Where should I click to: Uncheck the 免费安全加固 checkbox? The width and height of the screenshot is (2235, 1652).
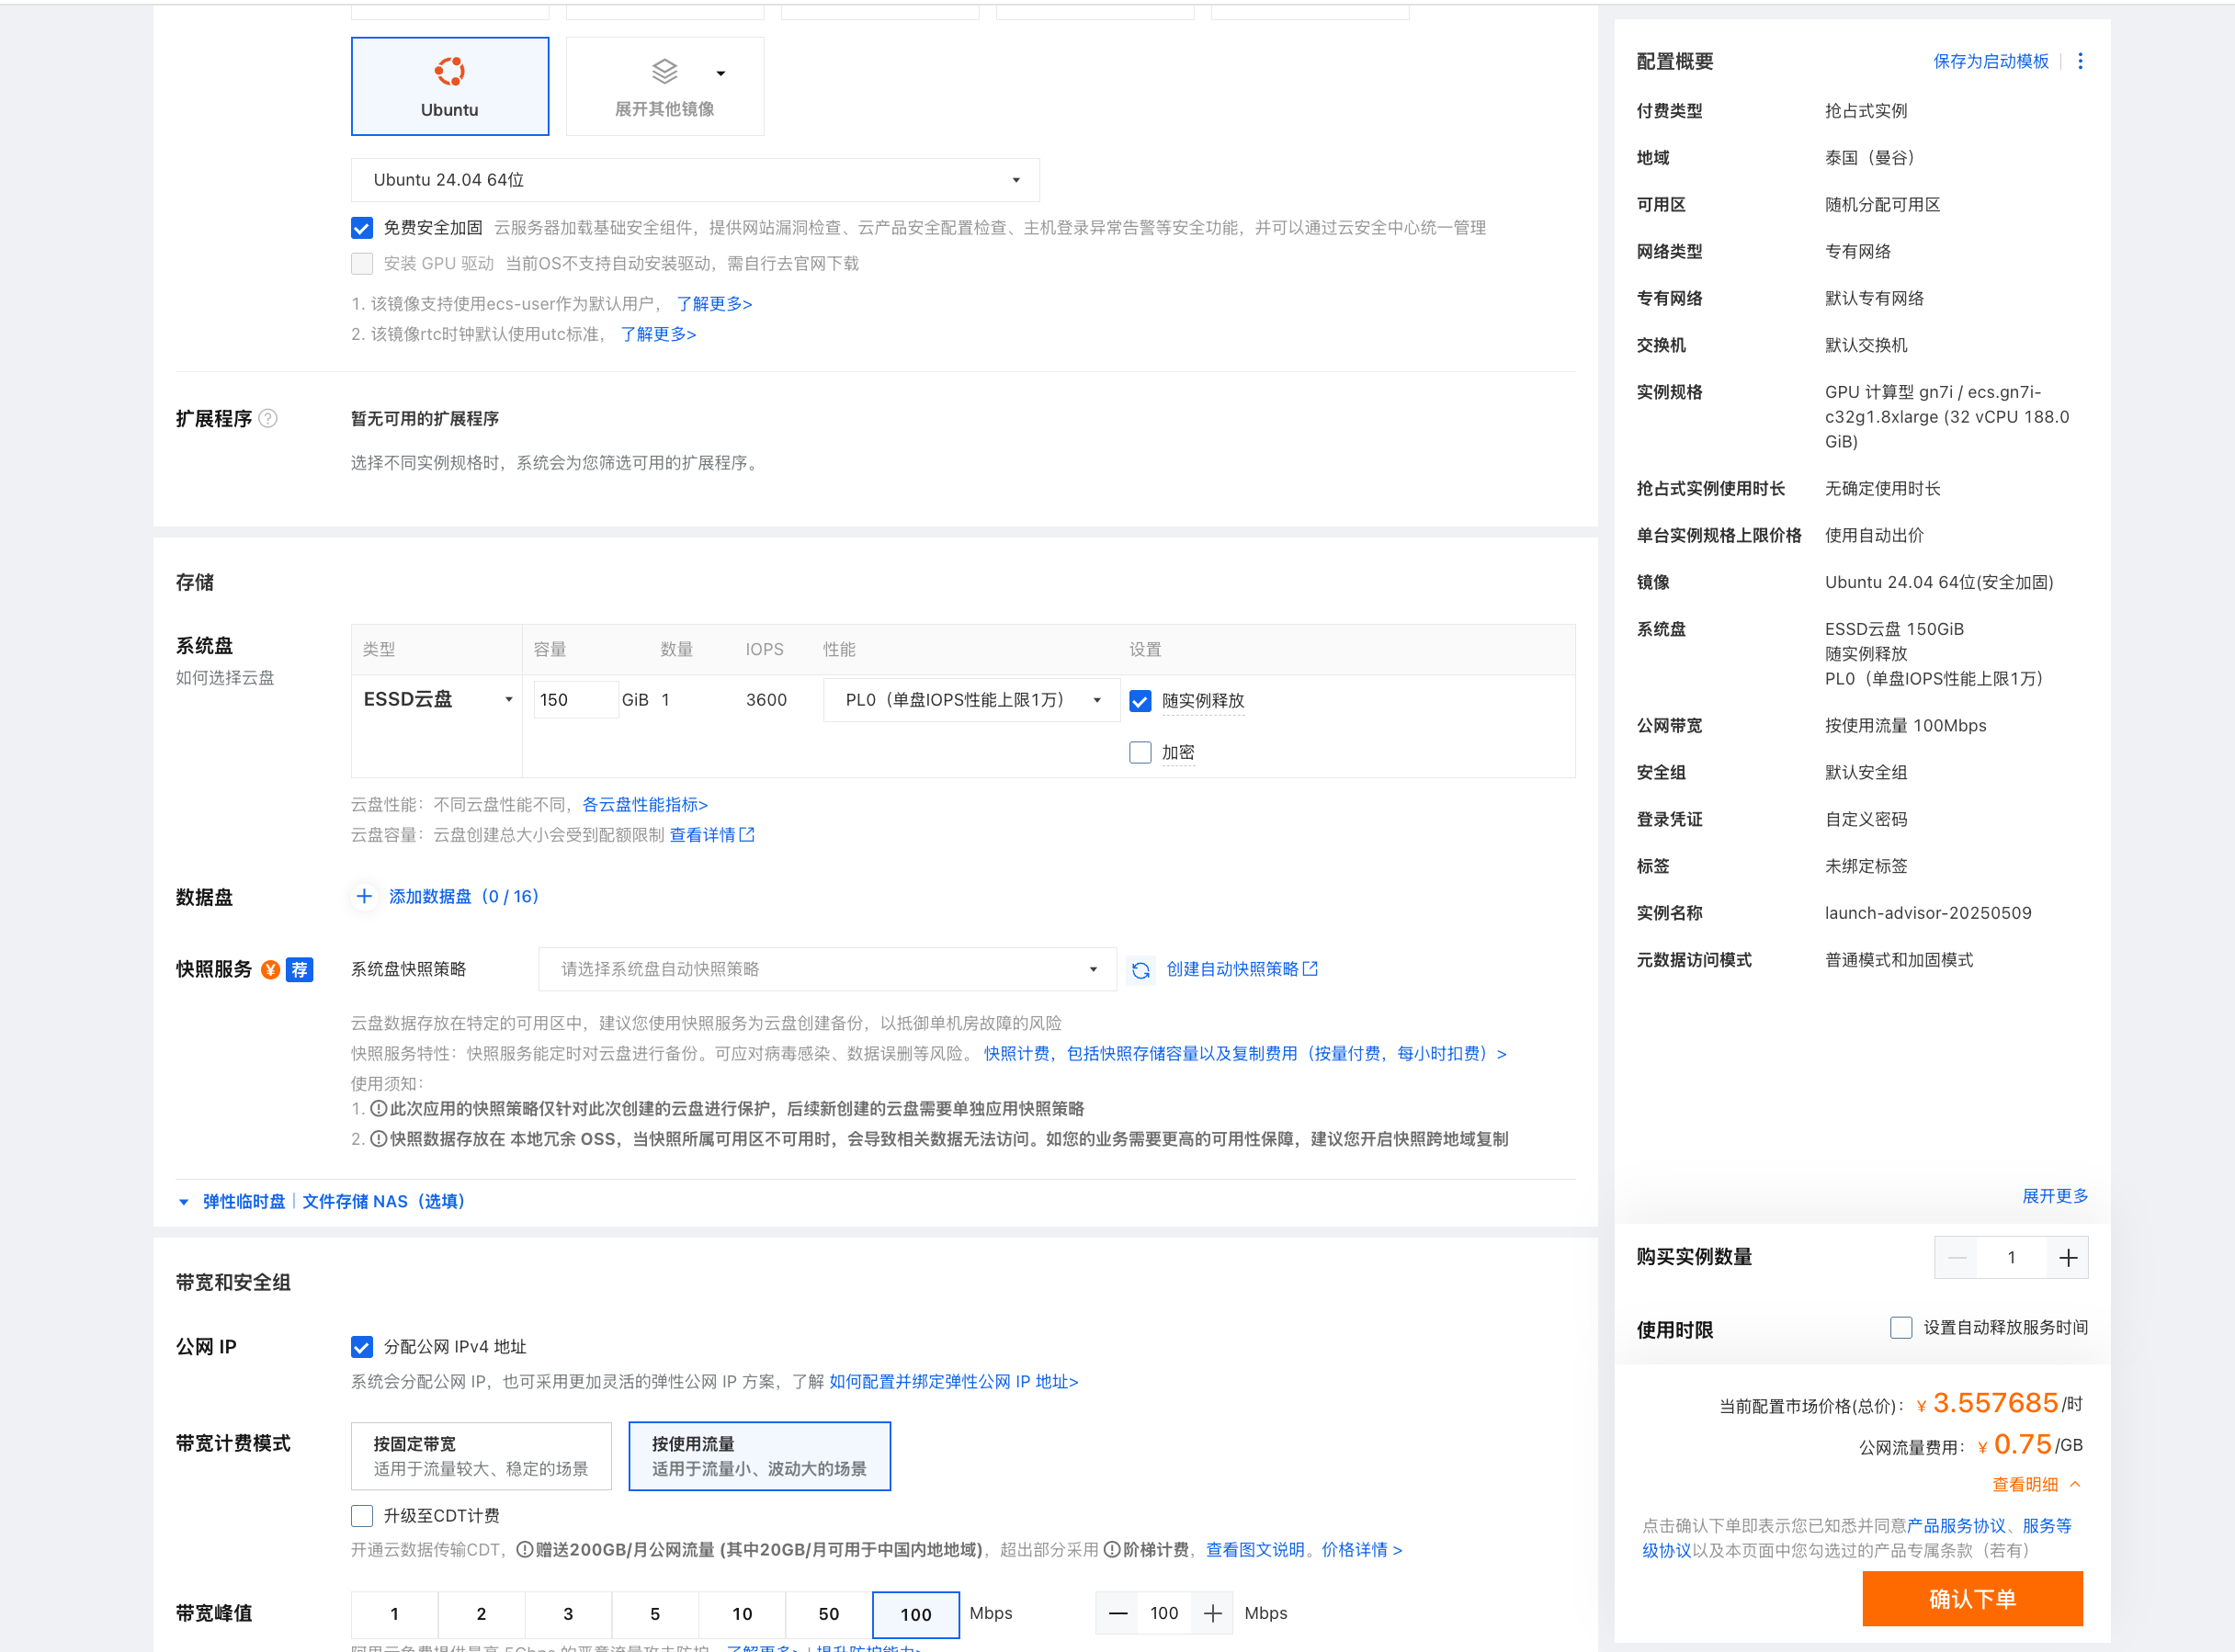(x=362, y=228)
